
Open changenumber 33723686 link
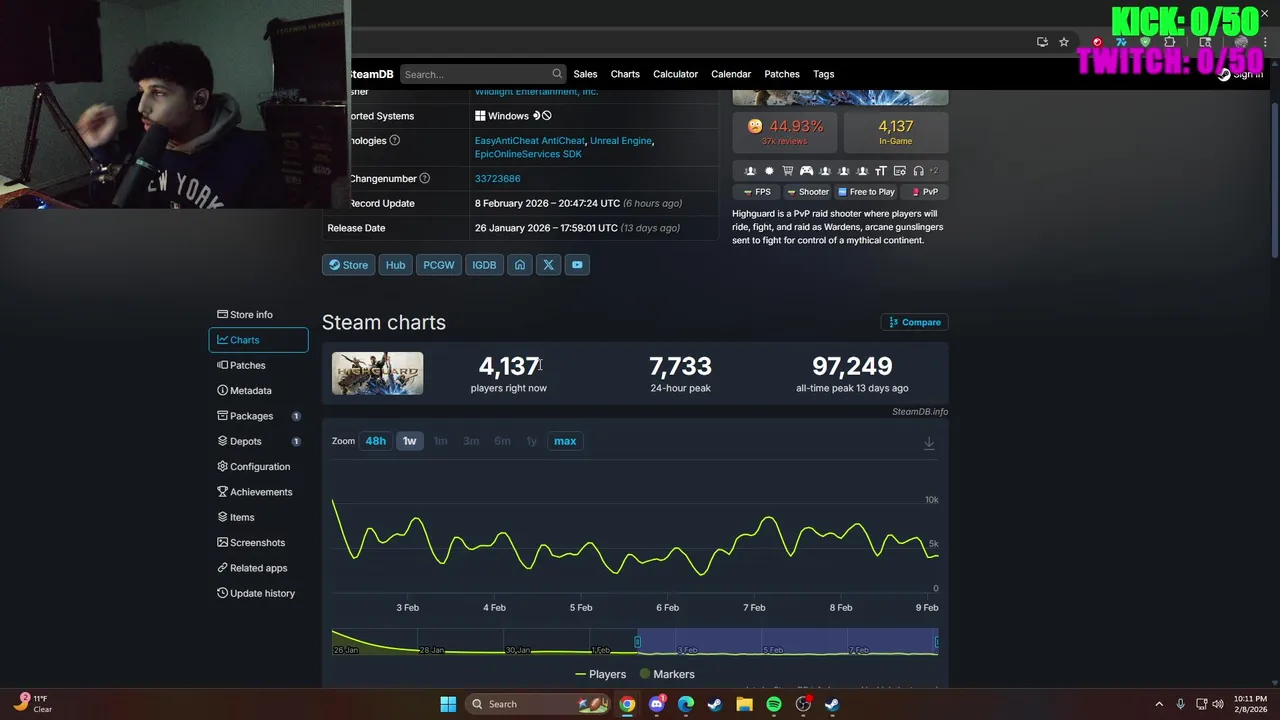click(x=497, y=179)
